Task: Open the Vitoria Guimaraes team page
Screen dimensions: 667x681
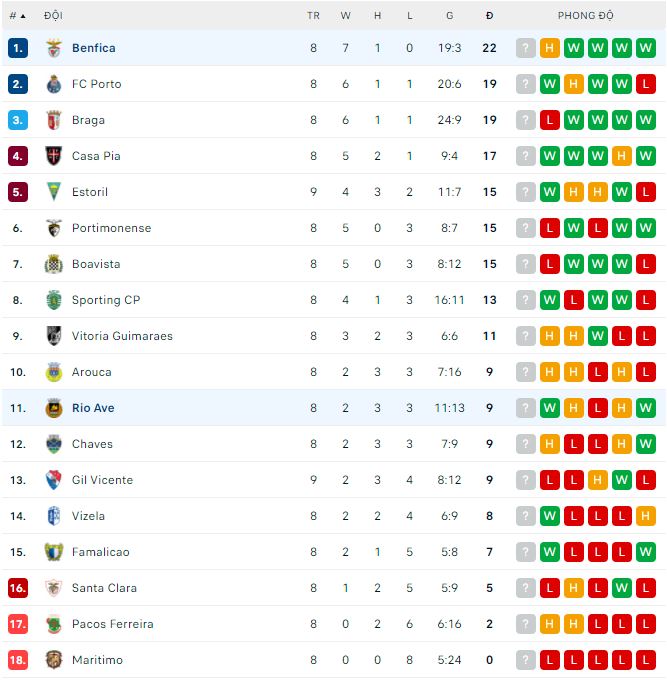Action: click(x=122, y=336)
